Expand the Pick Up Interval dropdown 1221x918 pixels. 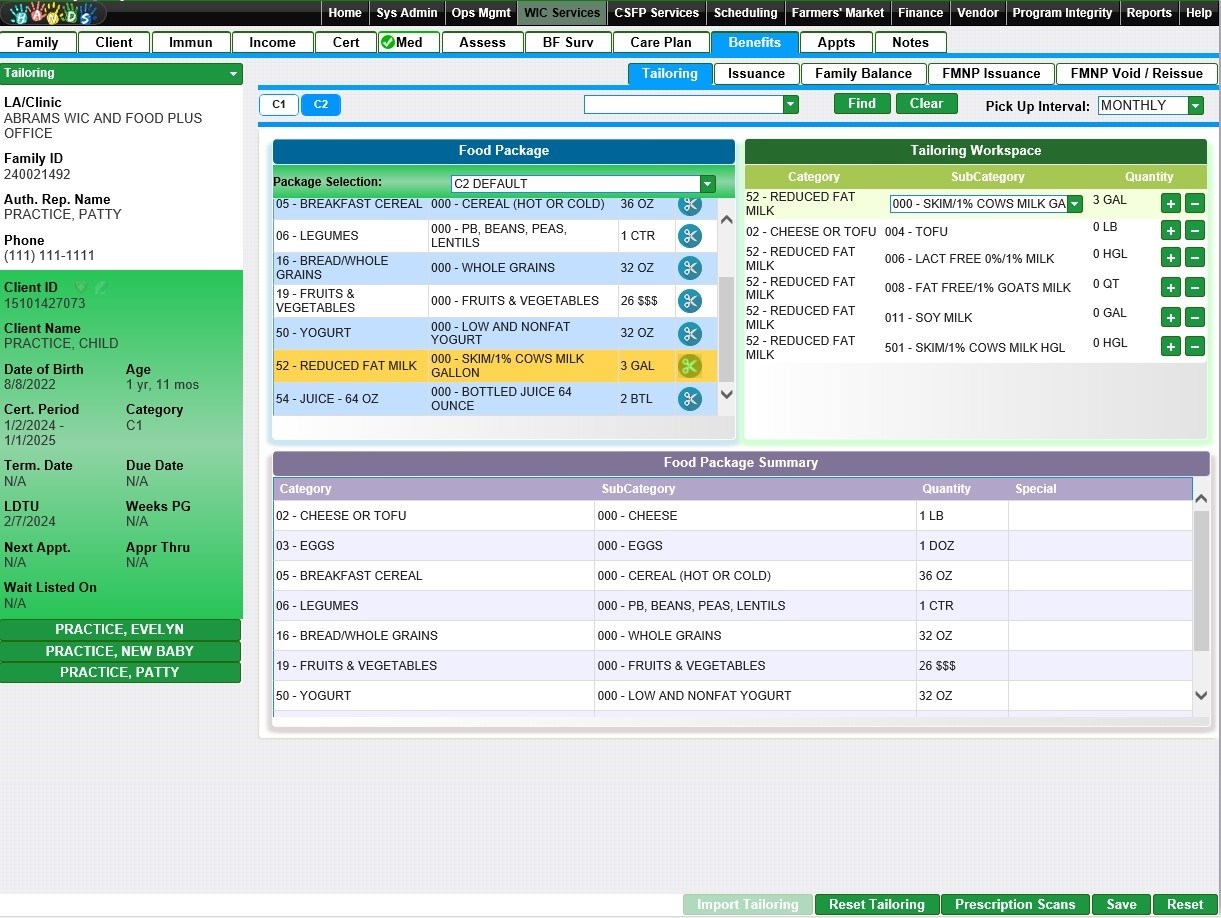tap(1195, 106)
